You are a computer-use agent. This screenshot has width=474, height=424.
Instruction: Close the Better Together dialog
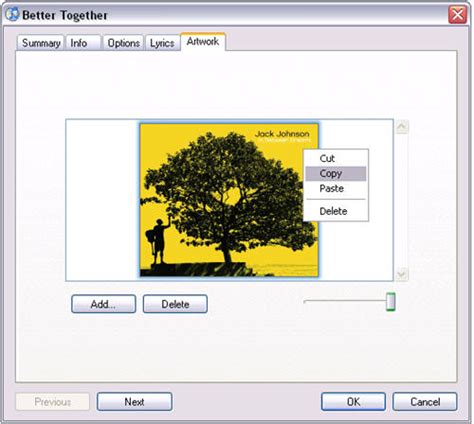[x=457, y=15]
